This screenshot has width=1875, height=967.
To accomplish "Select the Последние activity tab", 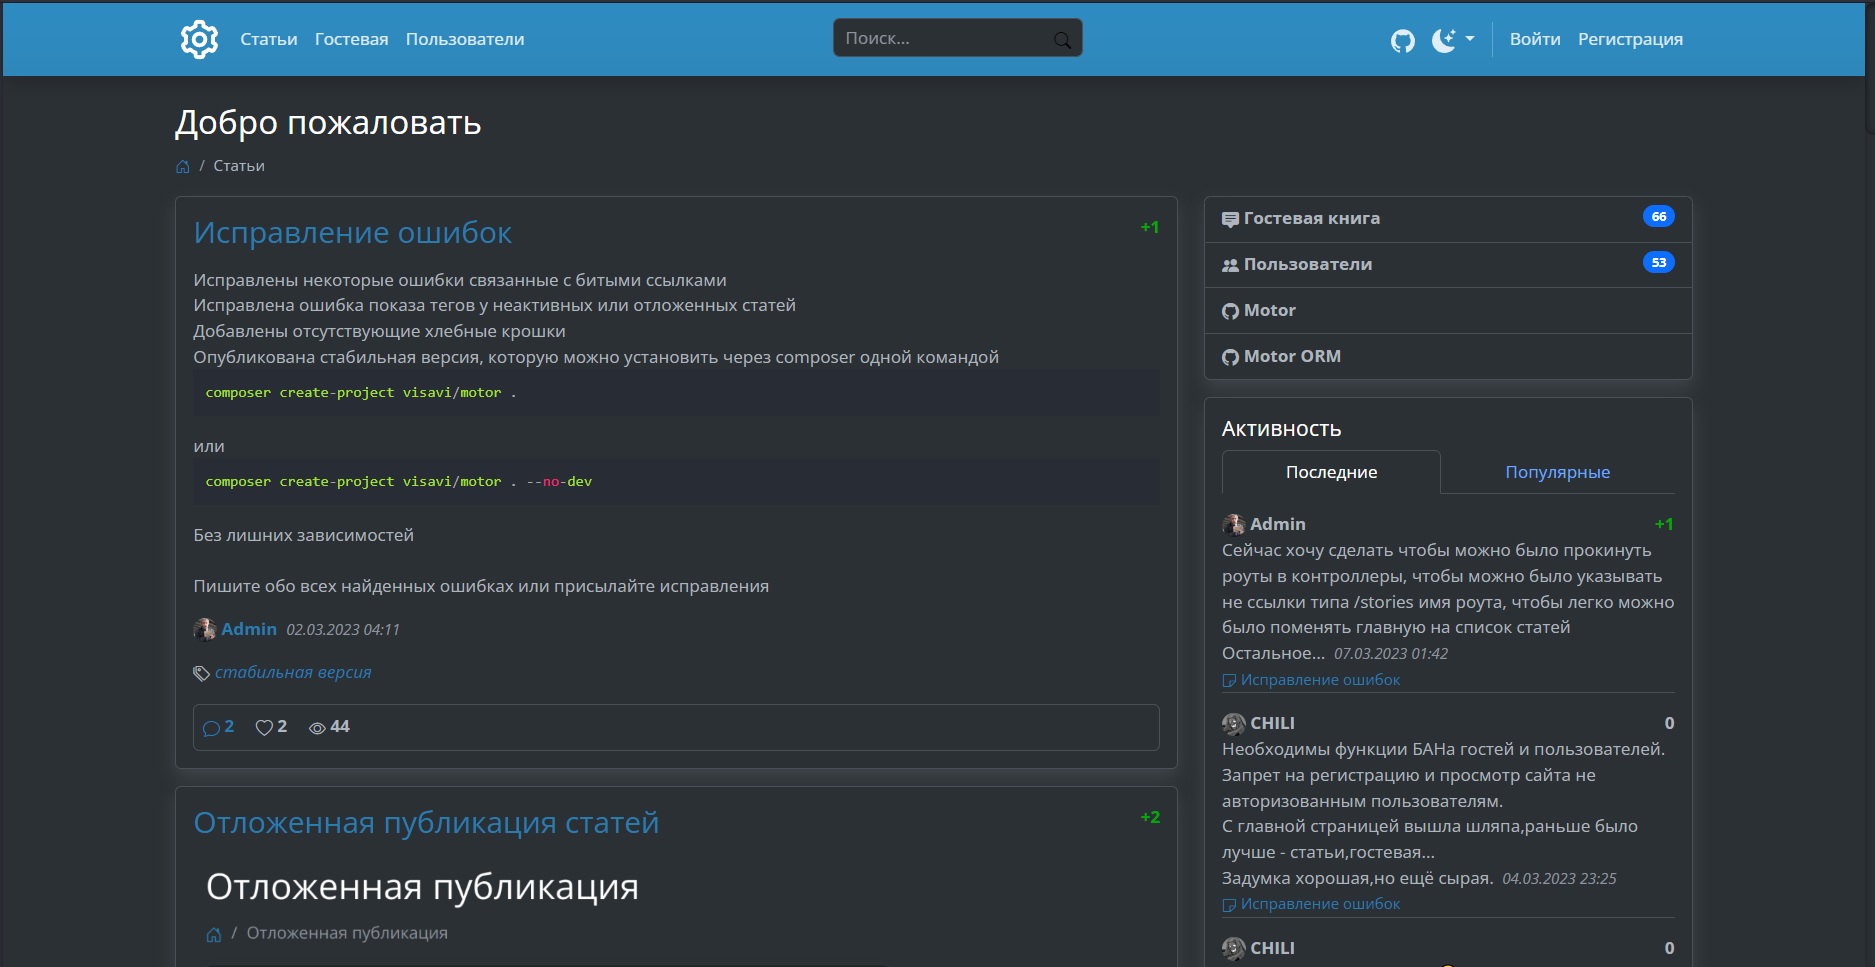I will tap(1331, 472).
